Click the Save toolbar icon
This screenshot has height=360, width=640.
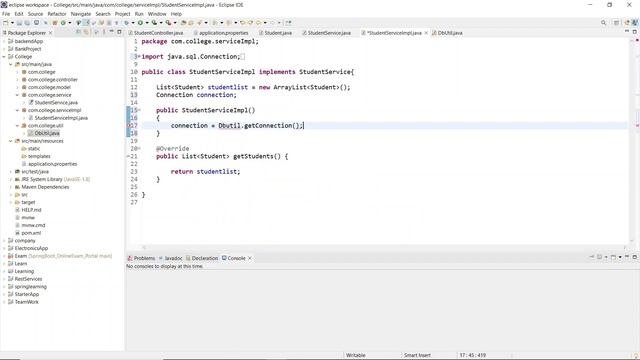point(19,23)
